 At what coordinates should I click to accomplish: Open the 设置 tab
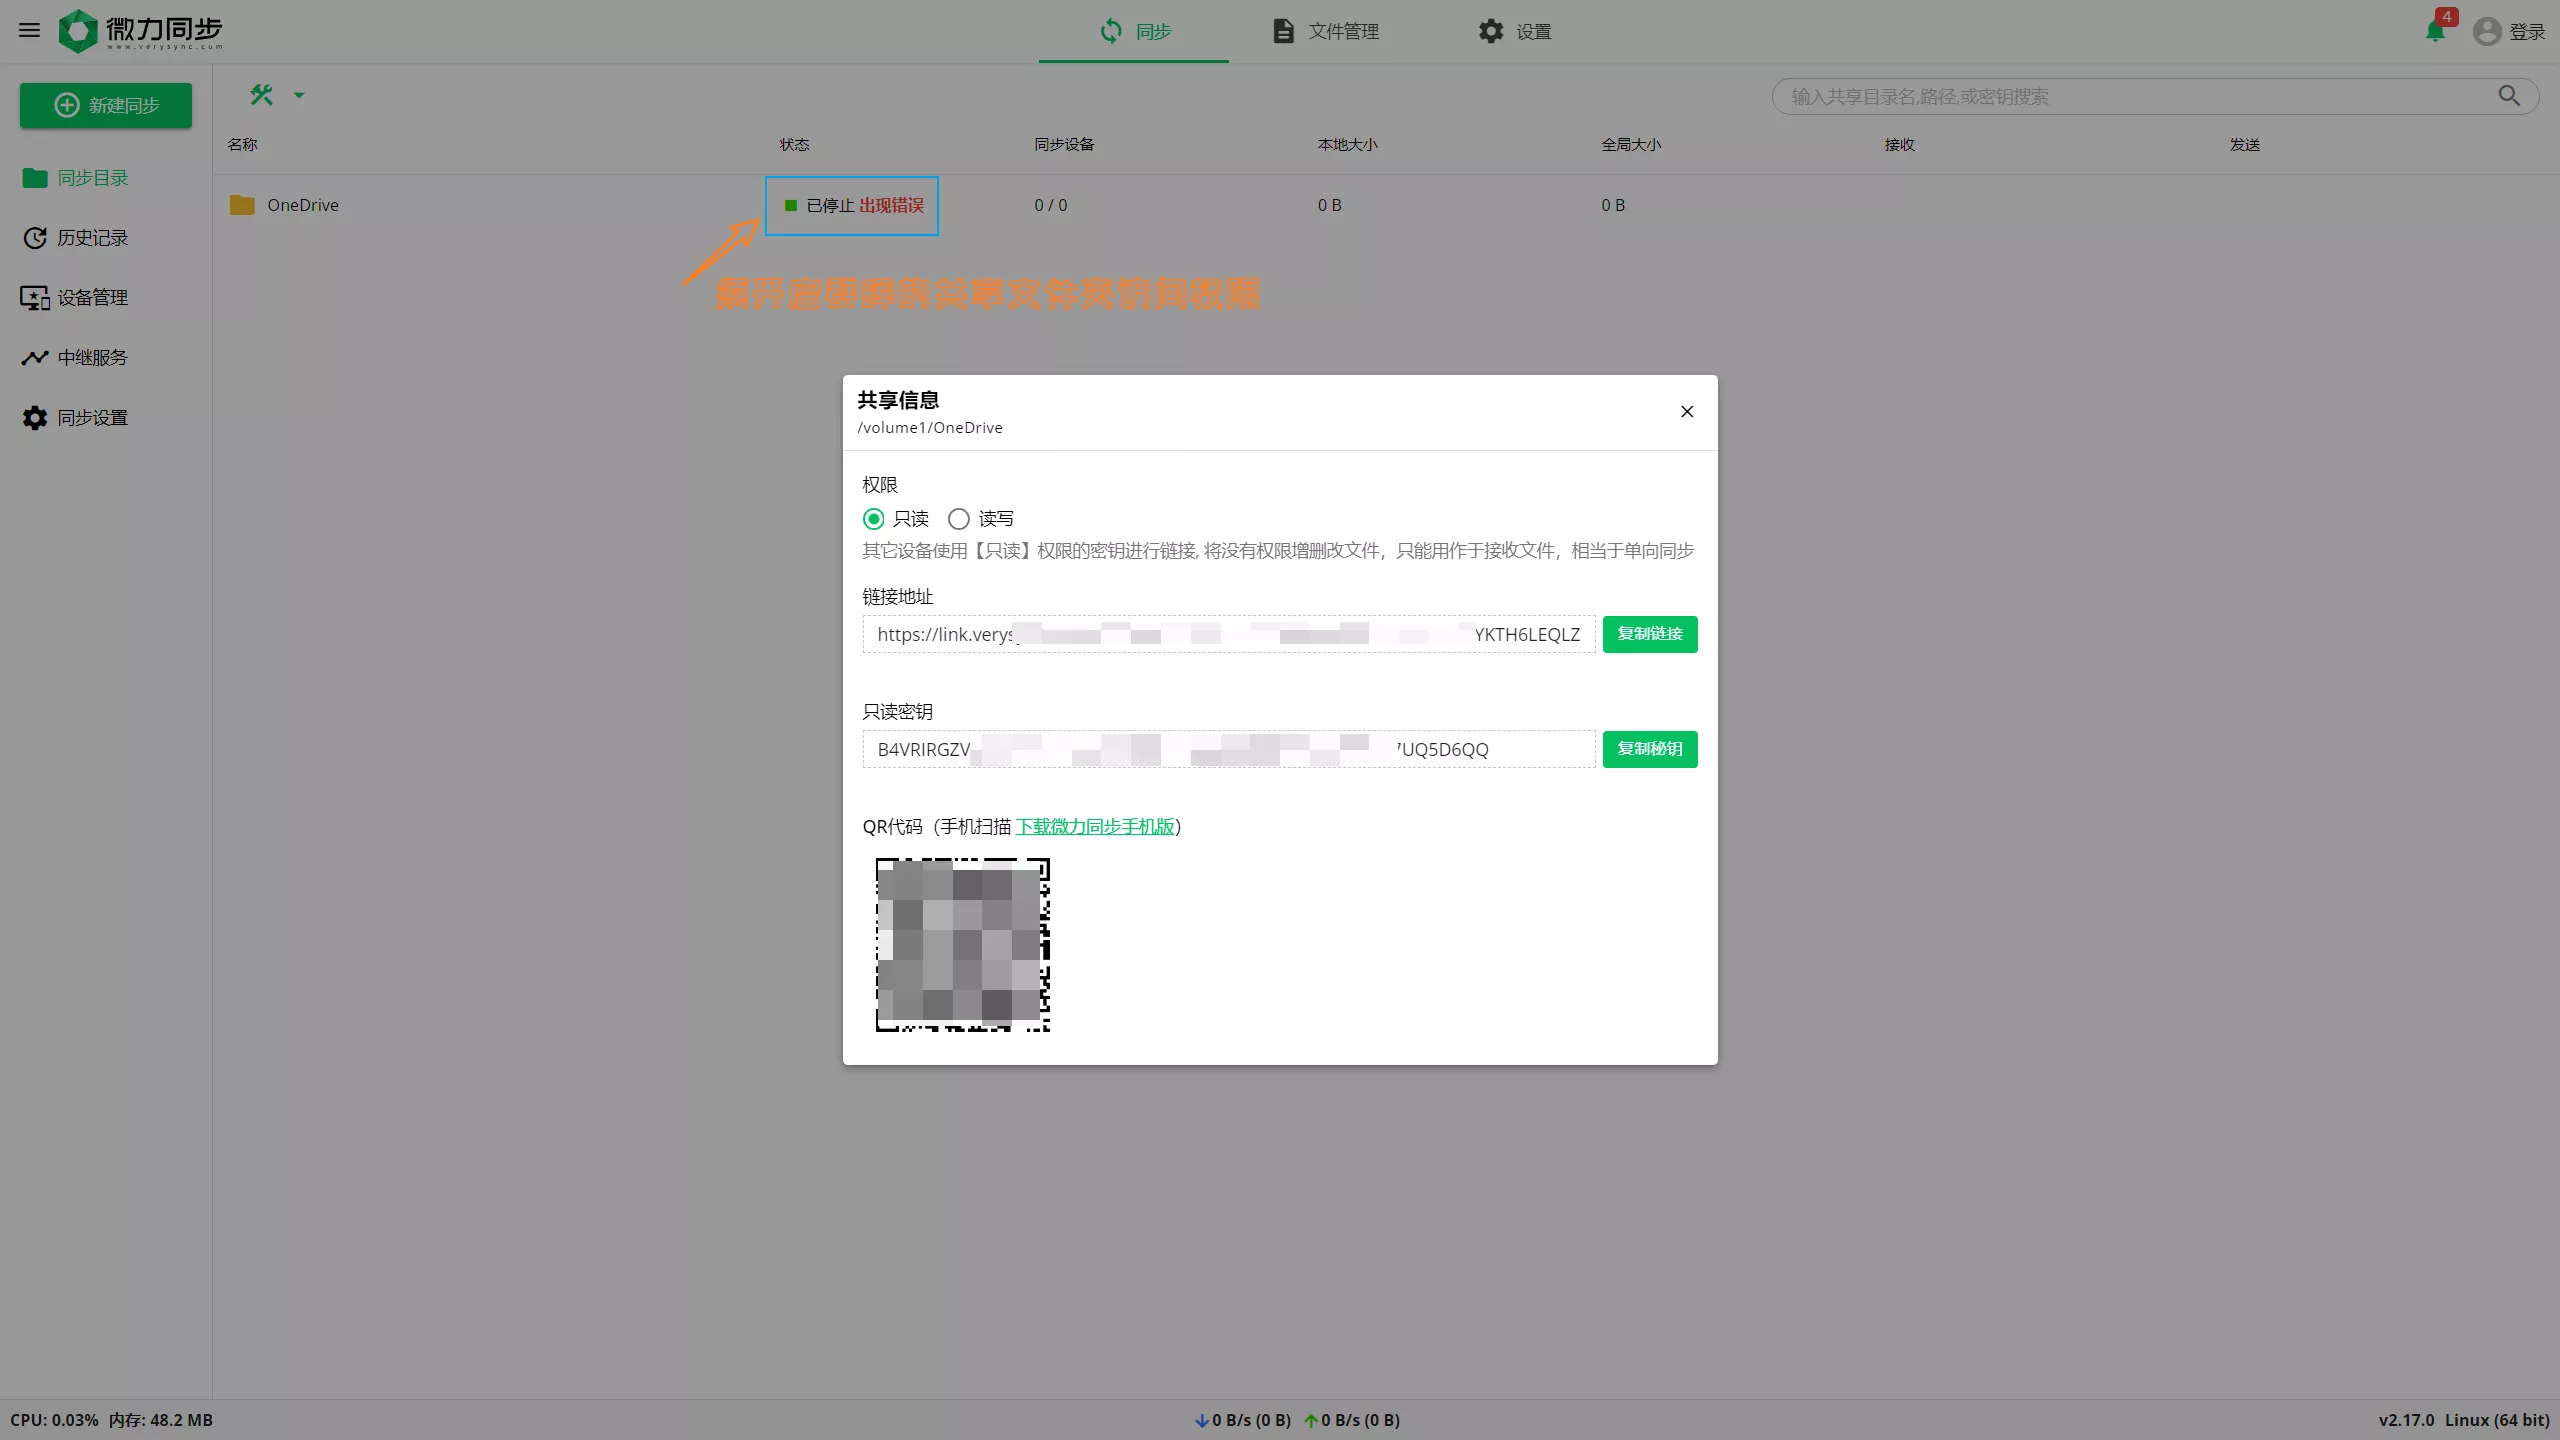(1514, 31)
